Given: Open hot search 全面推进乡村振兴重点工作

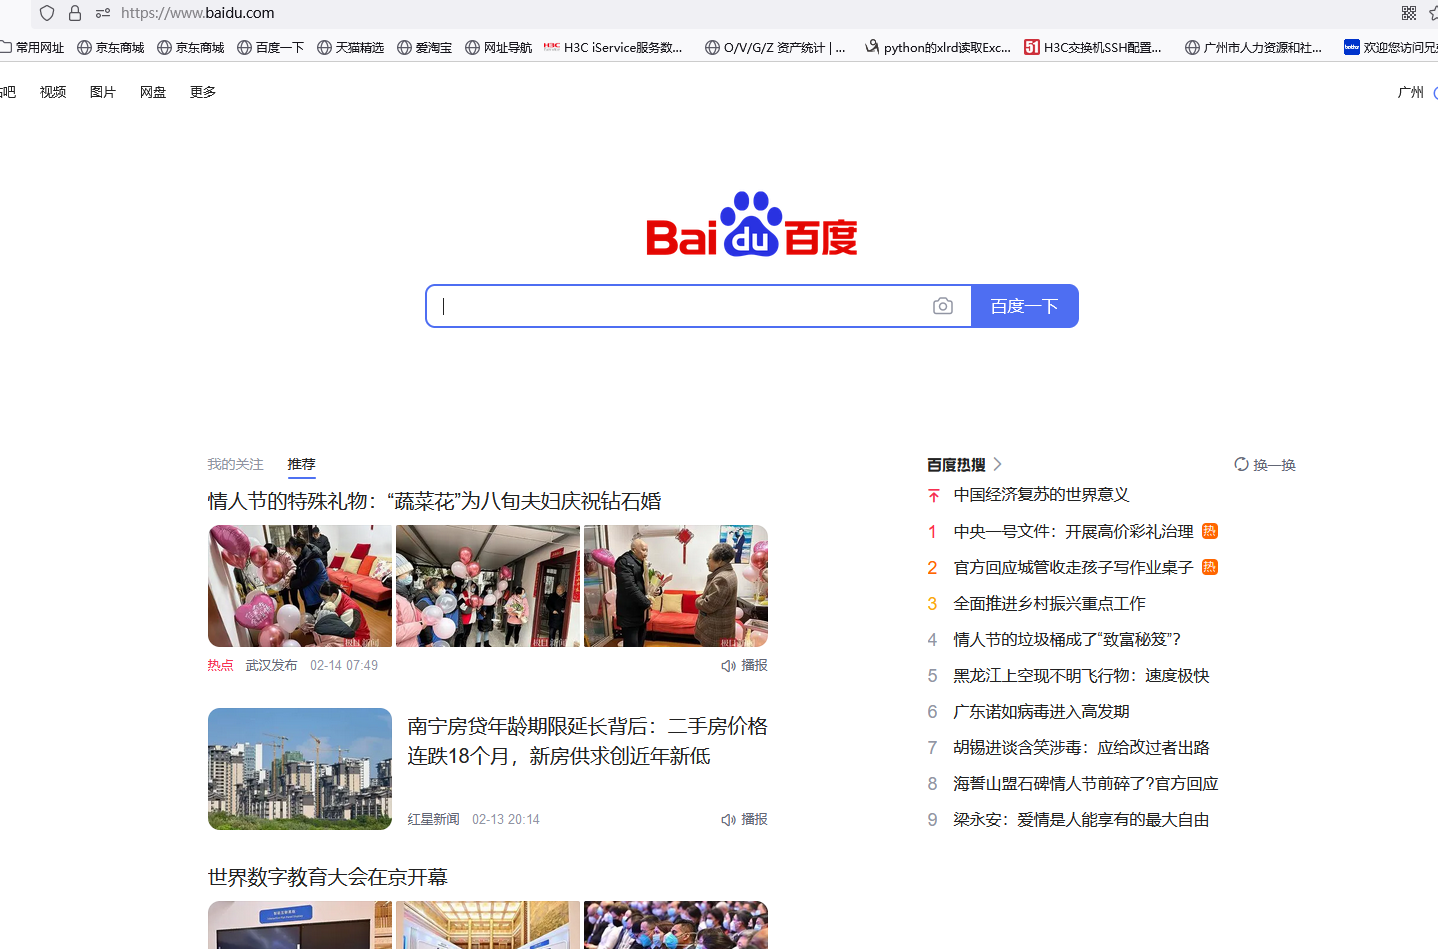Looking at the screenshot, I should pos(1049,603).
